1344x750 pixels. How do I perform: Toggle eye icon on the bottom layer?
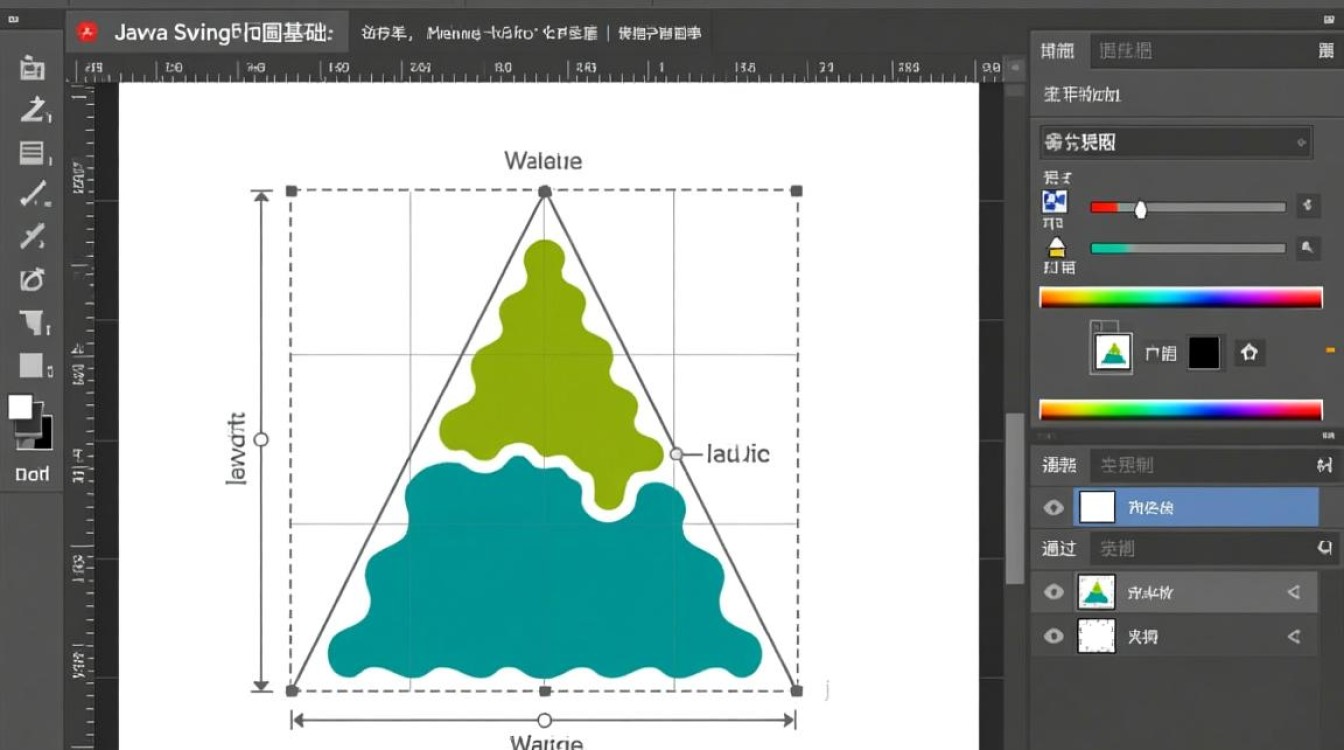point(1053,636)
